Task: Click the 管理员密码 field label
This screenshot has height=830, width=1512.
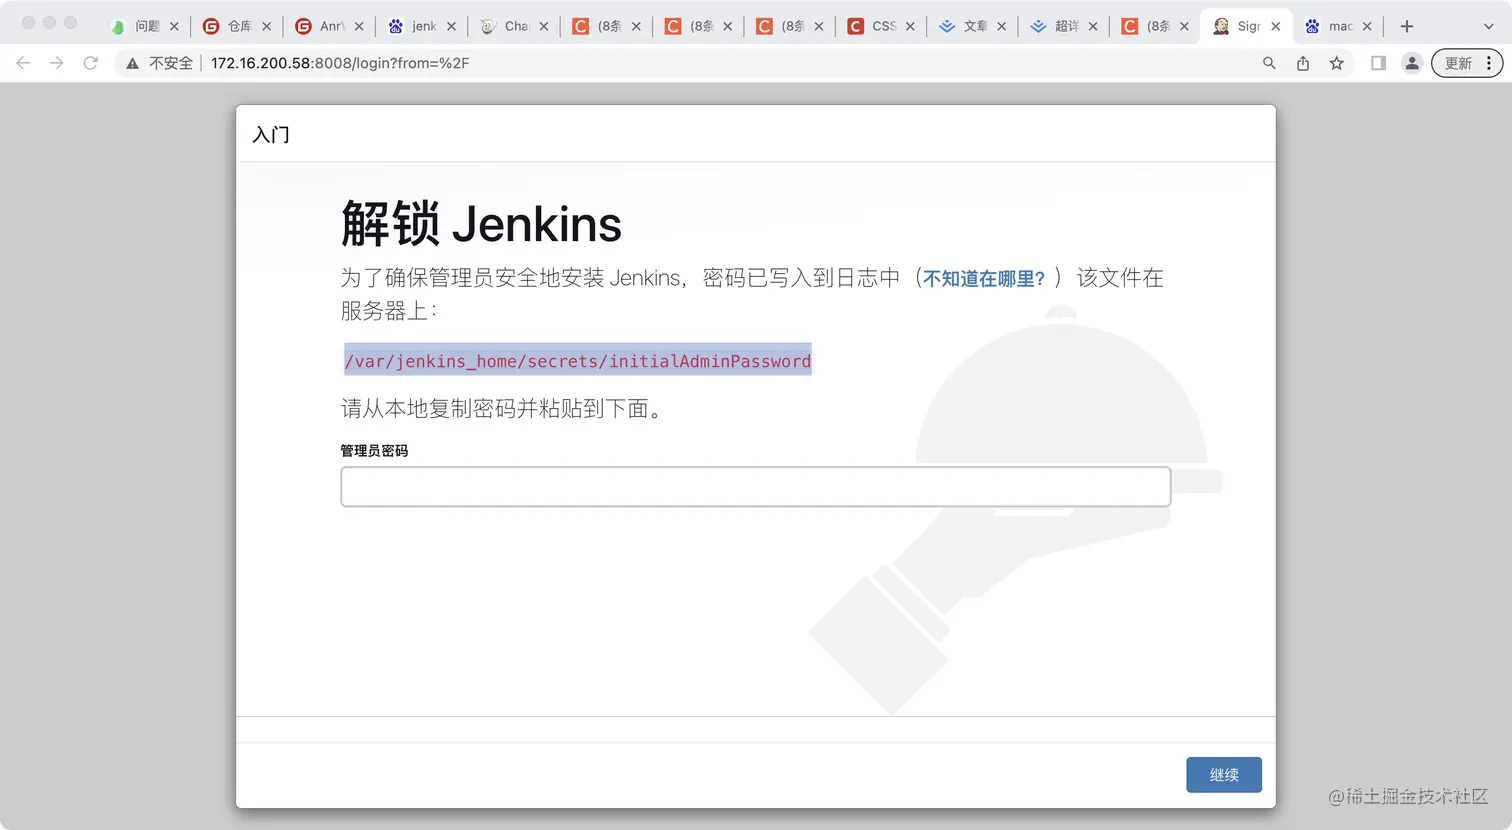Action: pos(374,451)
